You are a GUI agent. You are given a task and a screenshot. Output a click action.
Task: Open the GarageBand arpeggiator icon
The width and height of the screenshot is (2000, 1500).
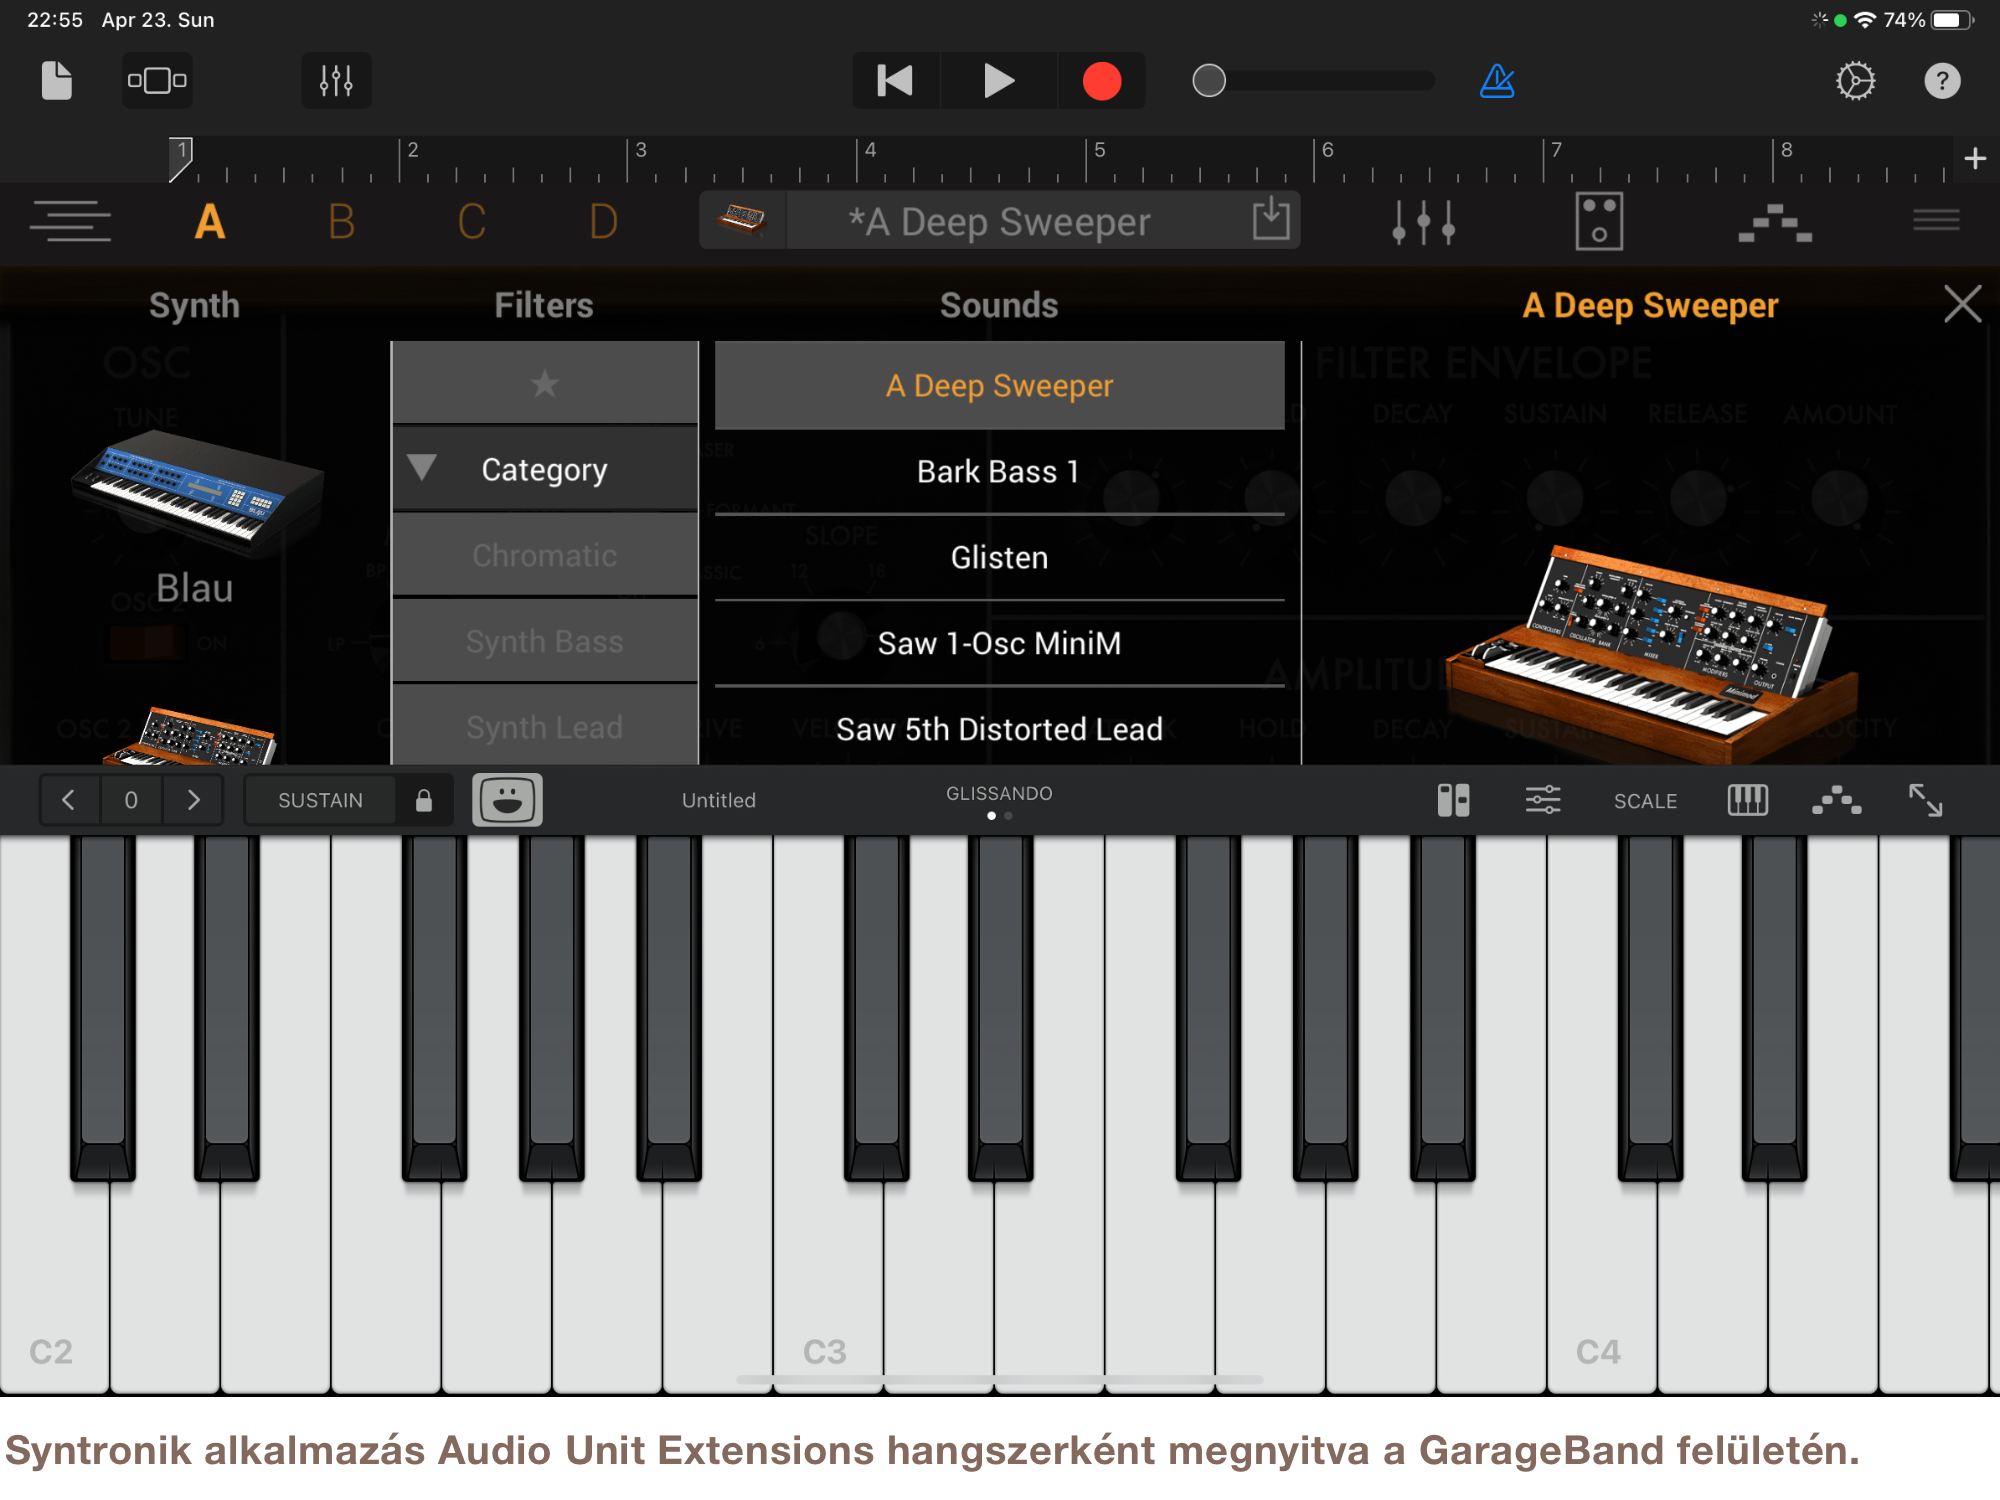click(x=1836, y=800)
